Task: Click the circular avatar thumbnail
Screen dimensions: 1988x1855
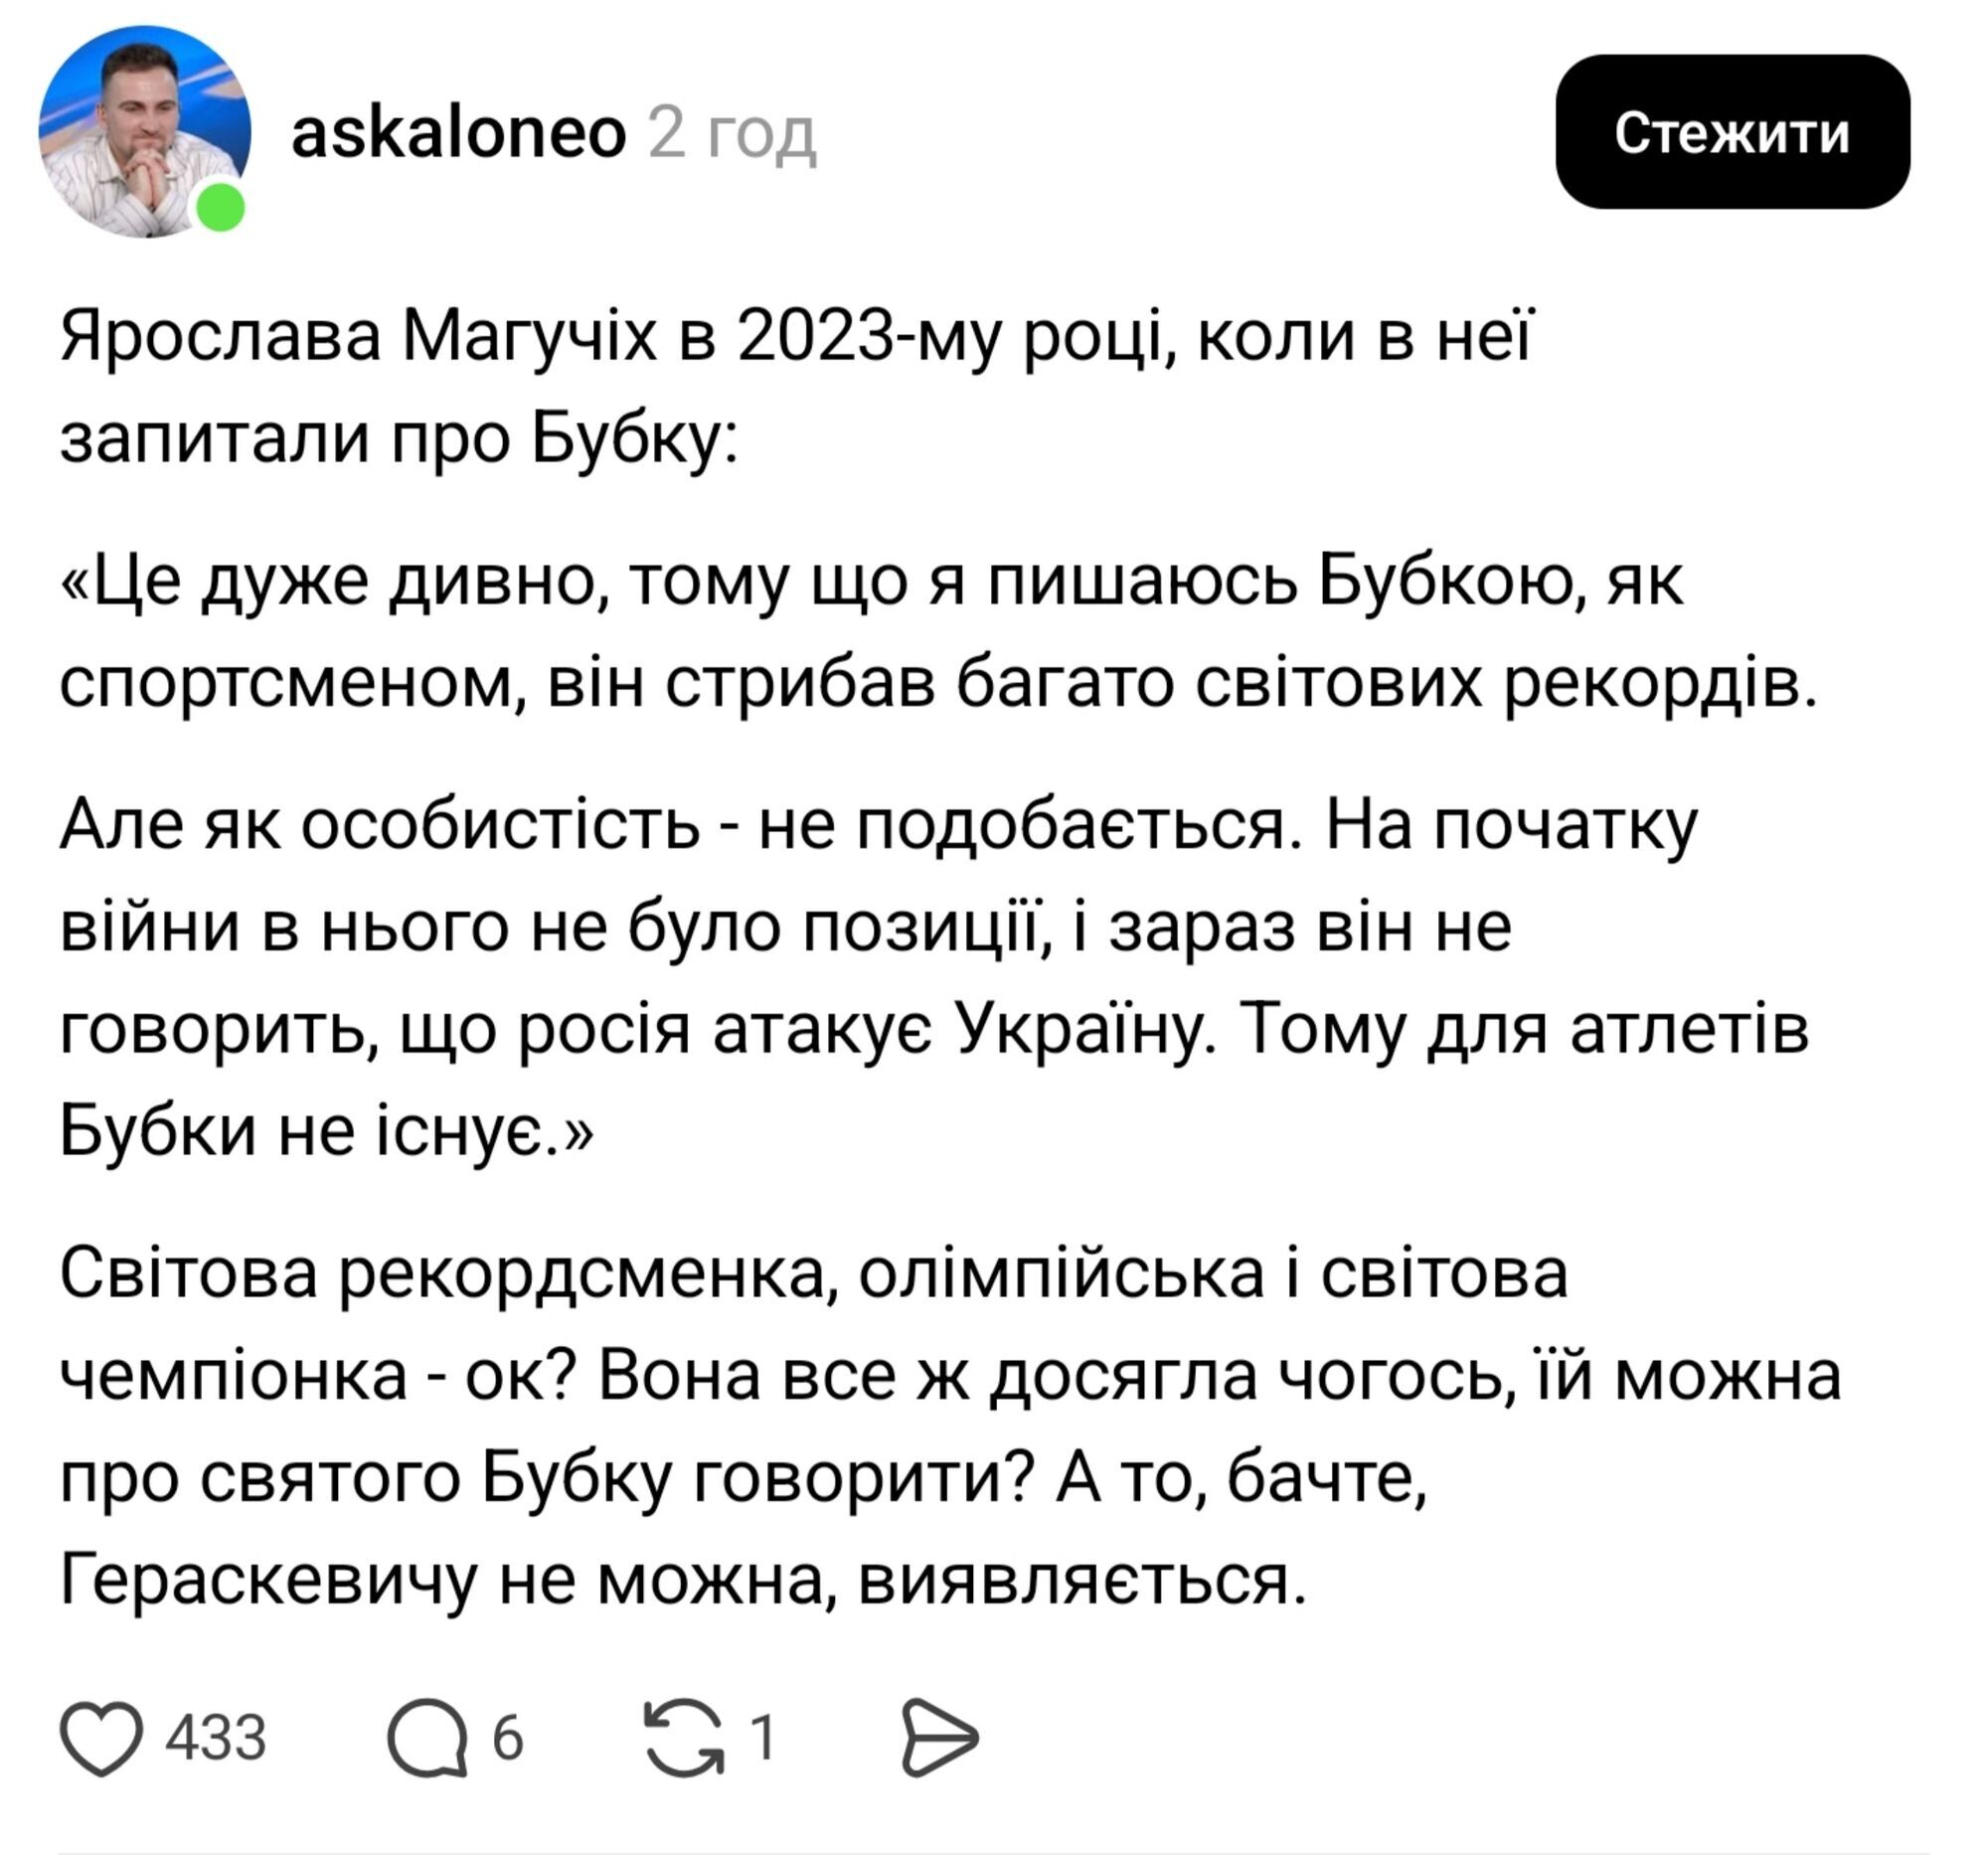Action: [144, 138]
